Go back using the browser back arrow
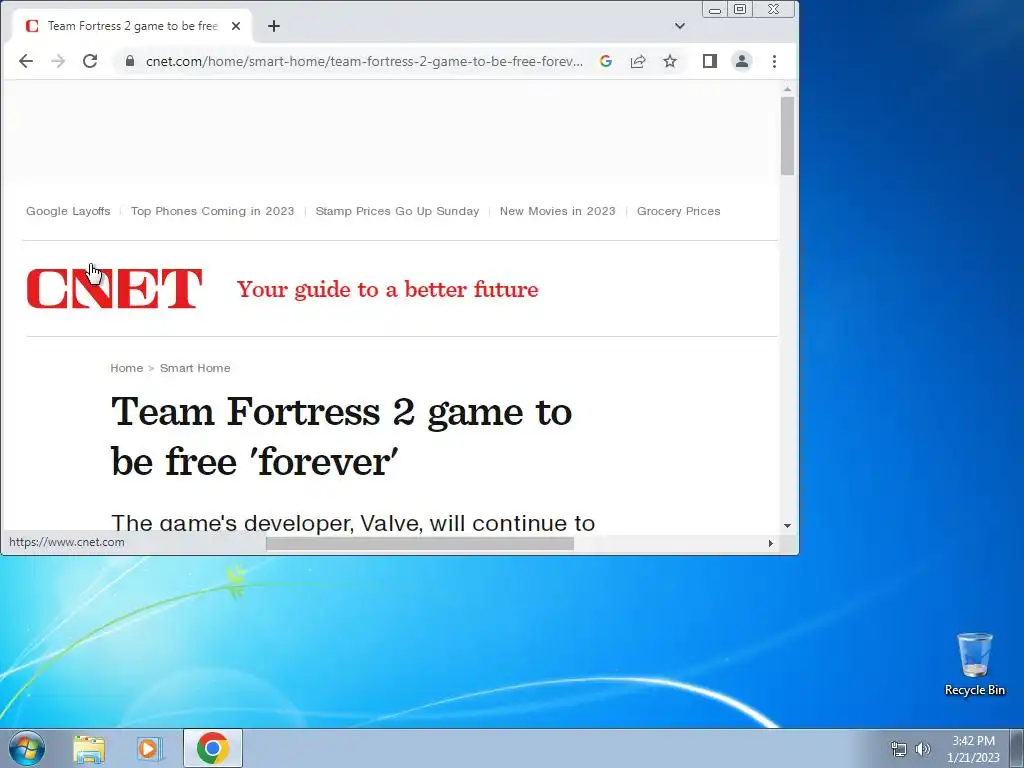The width and height of the screenshot is (1024, 768). (25, 61)
